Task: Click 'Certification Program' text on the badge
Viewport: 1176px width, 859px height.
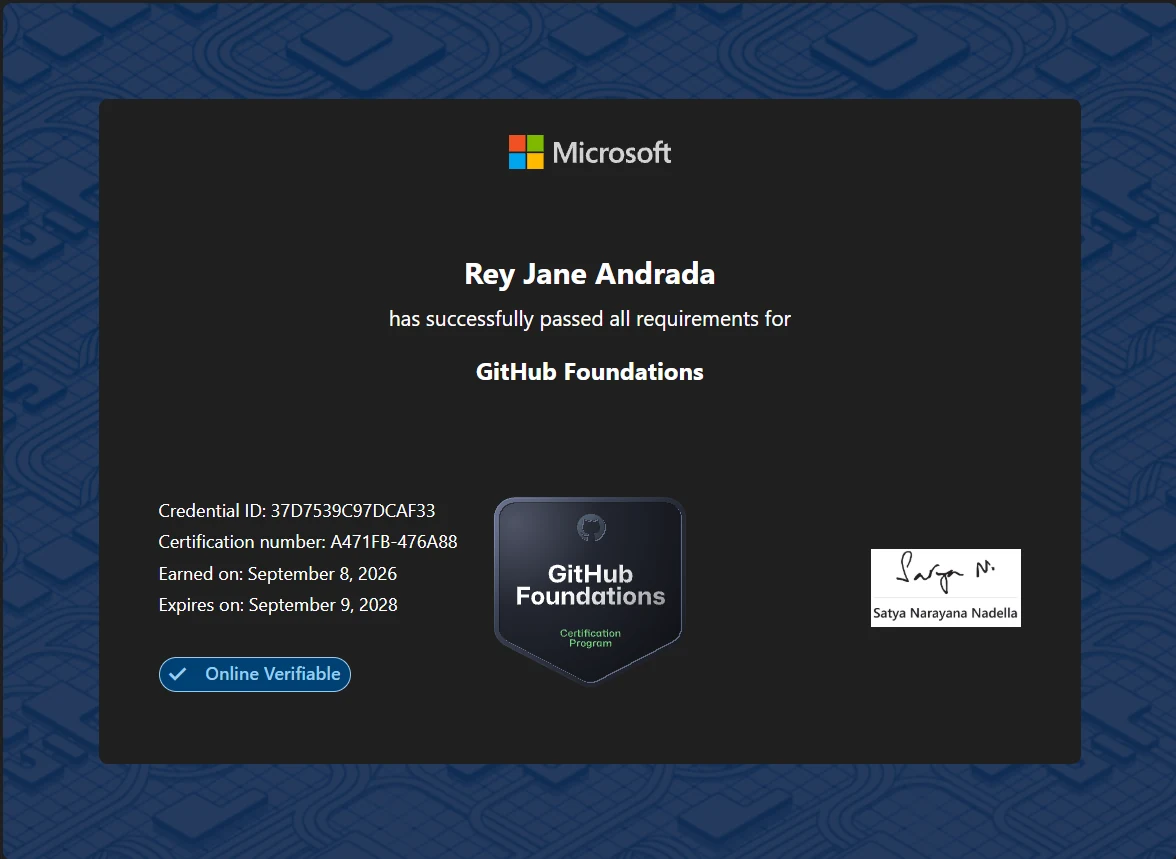Action: point(590,638)
